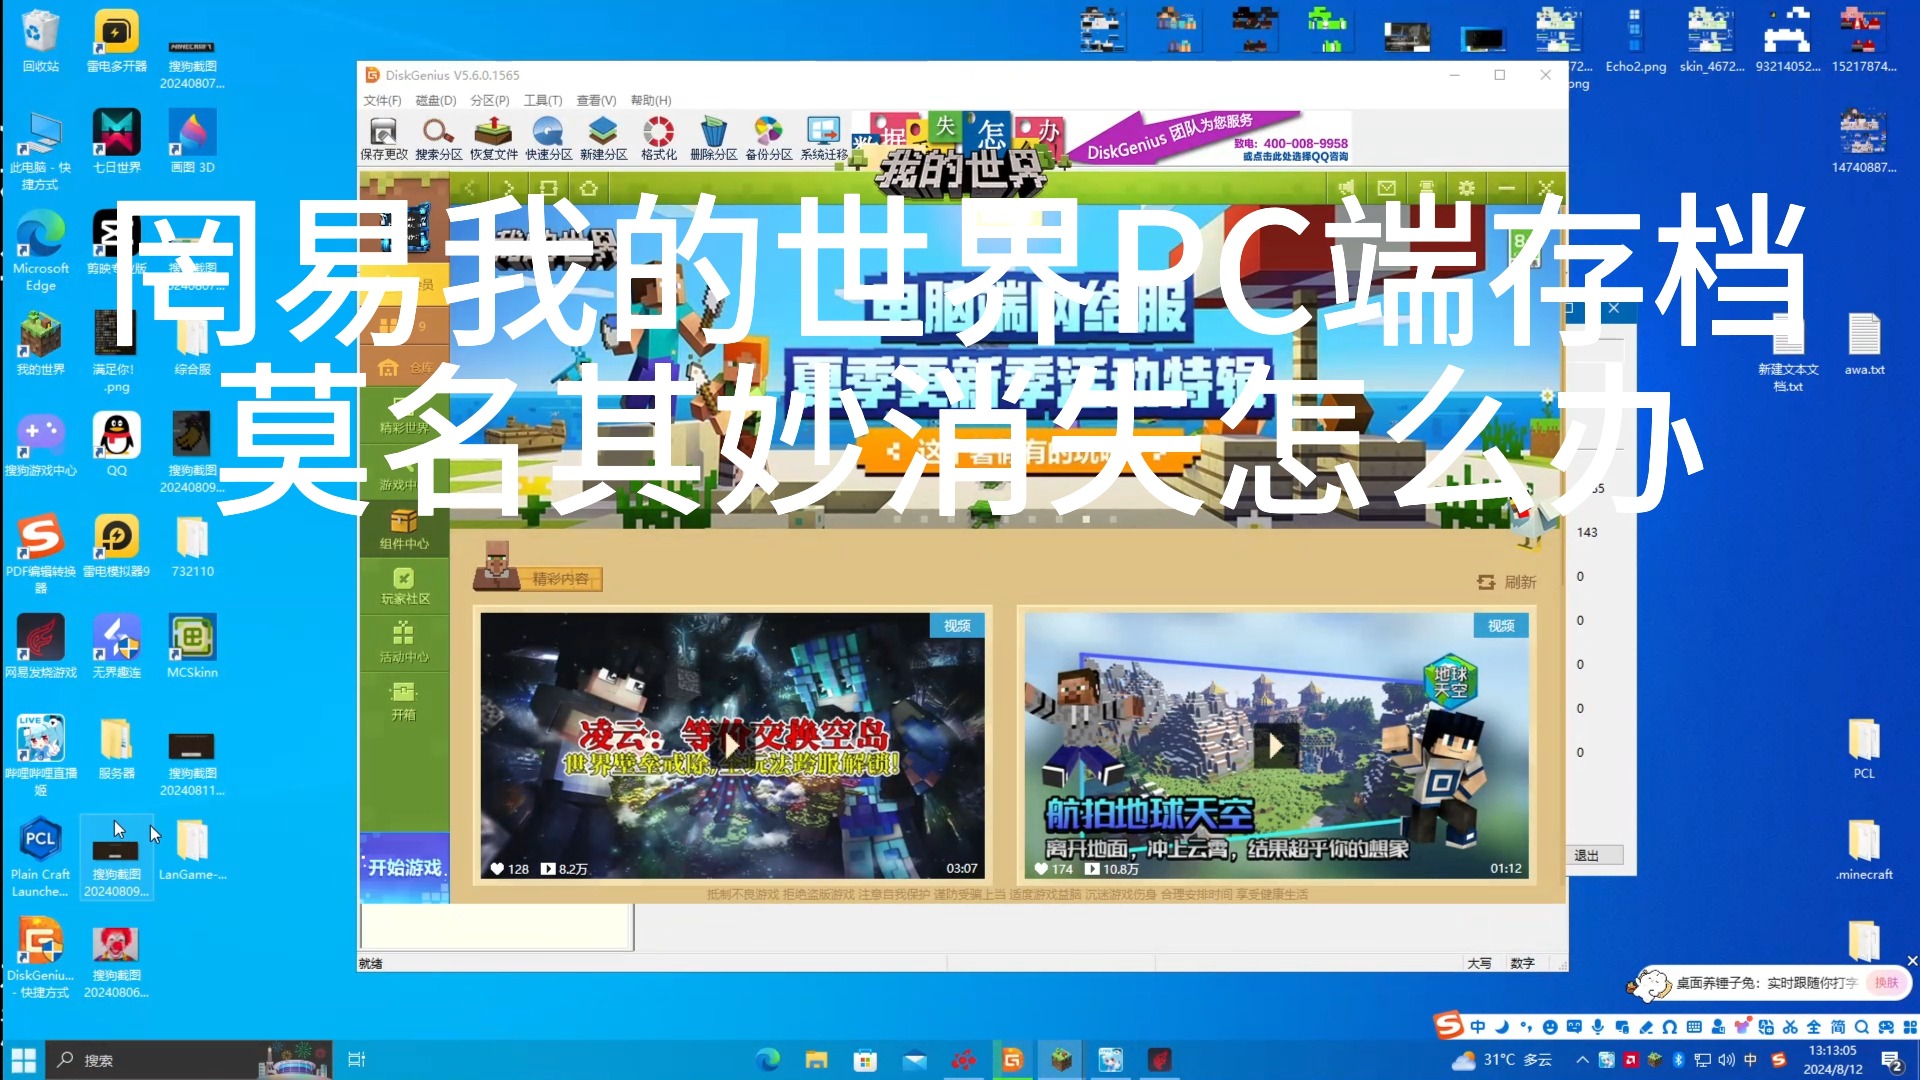1920x1080 pixels.
Task: Toggle Chinese/English input on the Sogou bar
Action: coord(1478,1026)
